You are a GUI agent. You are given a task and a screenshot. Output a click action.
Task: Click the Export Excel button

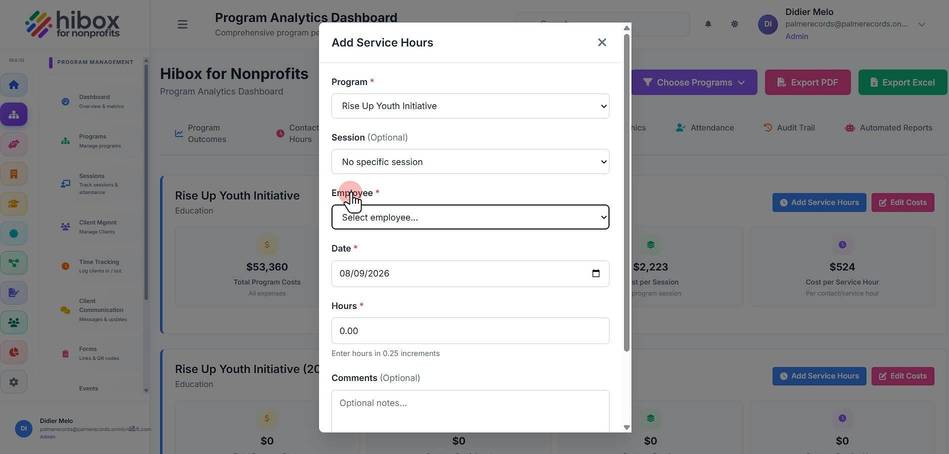[902, 82]
